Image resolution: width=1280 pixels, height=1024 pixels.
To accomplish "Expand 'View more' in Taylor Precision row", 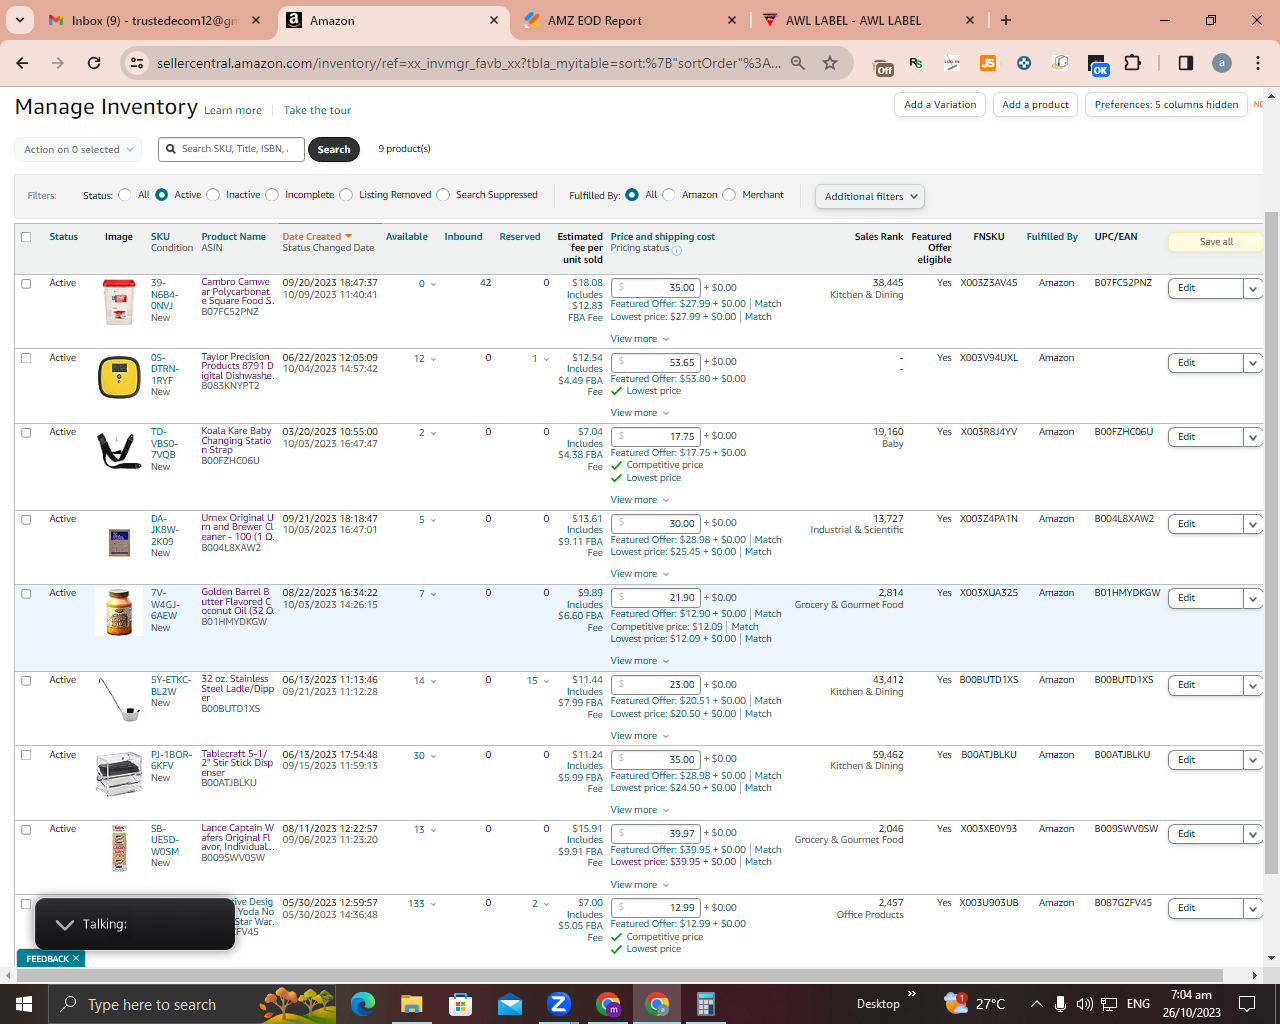I will point(640,413).
